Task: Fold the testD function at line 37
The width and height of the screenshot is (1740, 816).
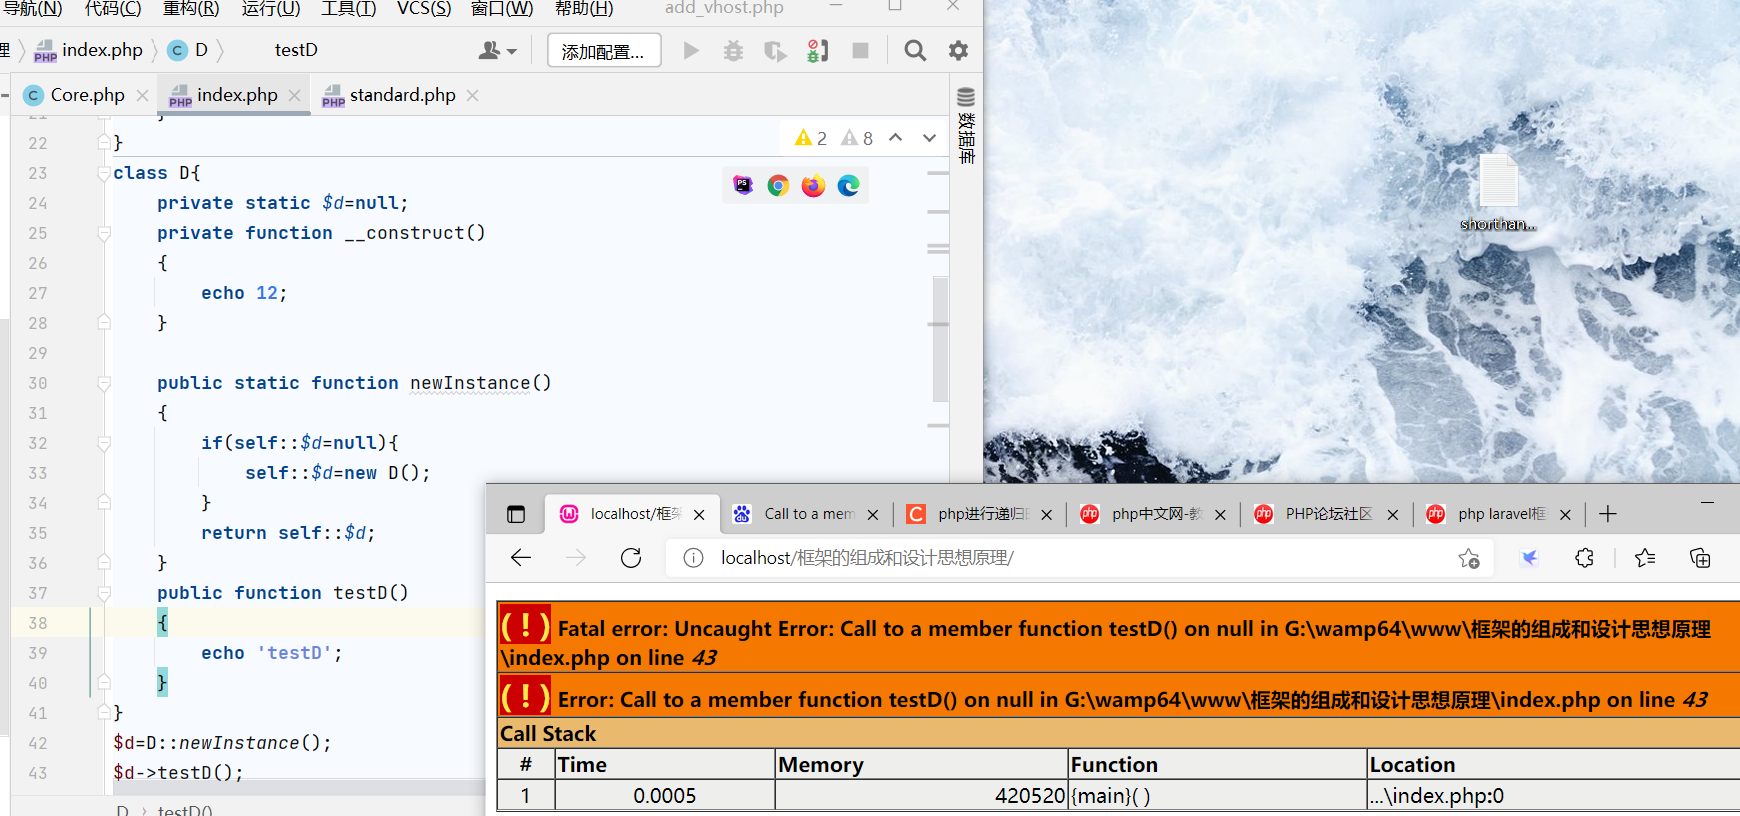Action: [104, 593]
